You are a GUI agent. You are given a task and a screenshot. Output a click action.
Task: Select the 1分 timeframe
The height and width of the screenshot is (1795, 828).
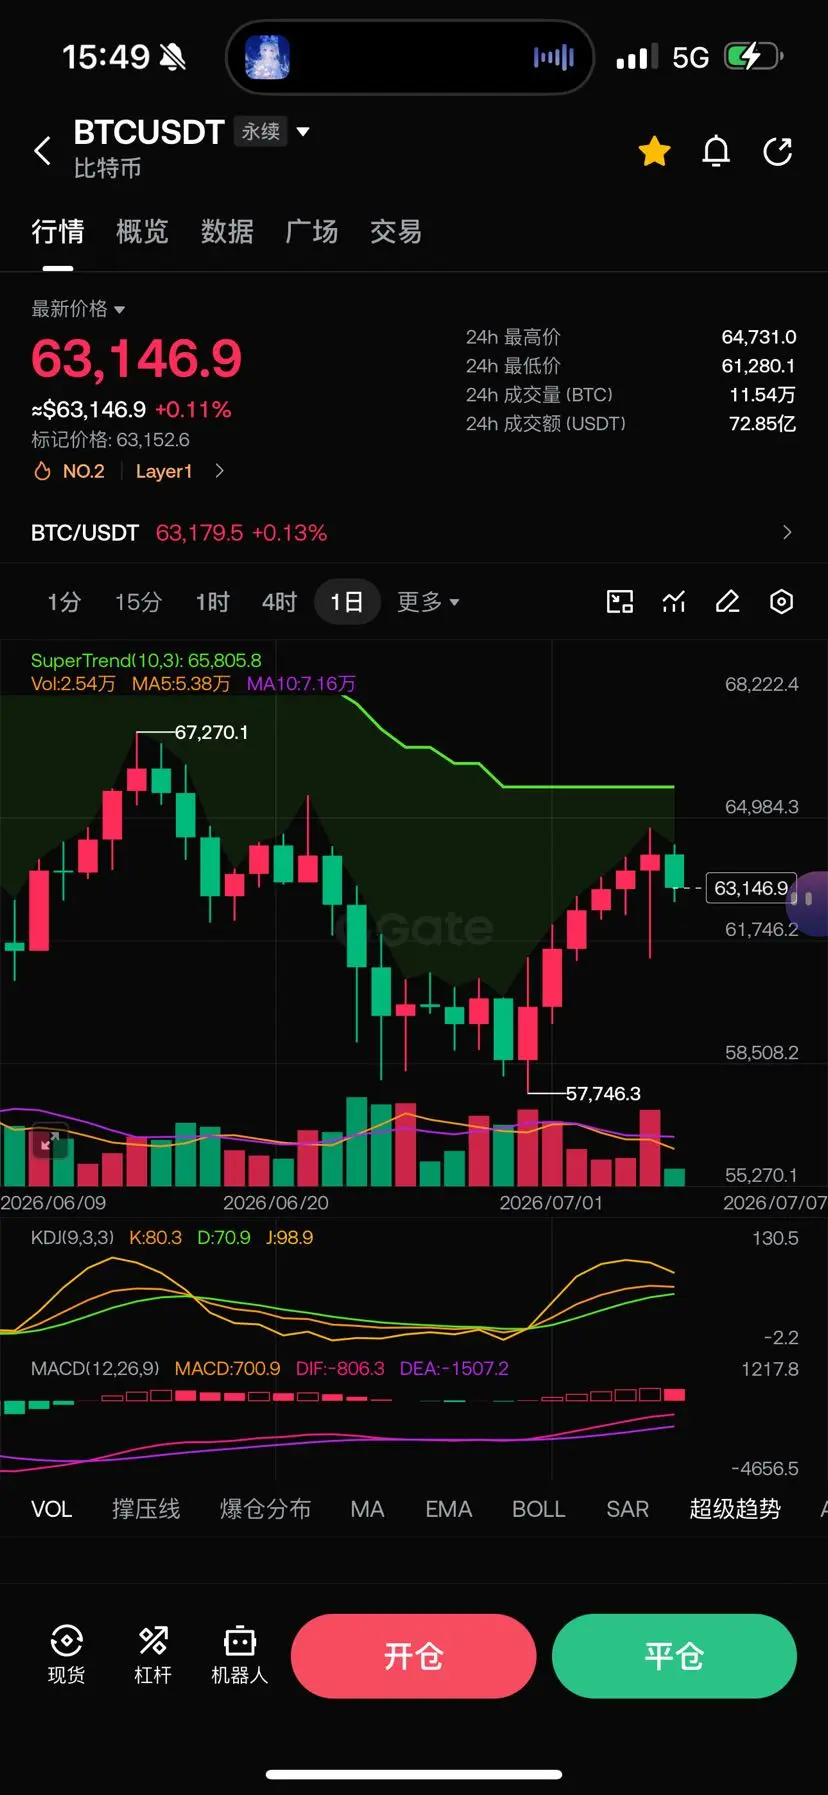tap(64, 602)
